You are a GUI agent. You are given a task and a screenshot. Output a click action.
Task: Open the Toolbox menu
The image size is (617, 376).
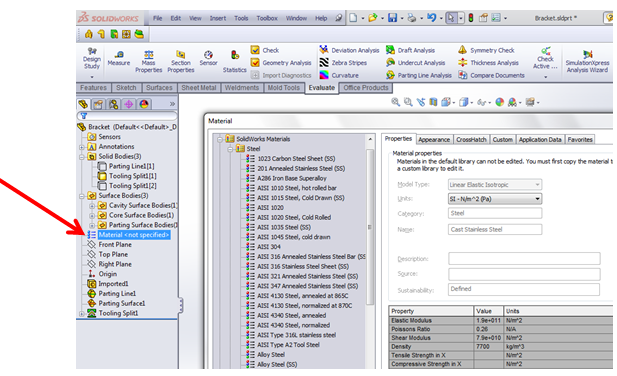point(267,18)
